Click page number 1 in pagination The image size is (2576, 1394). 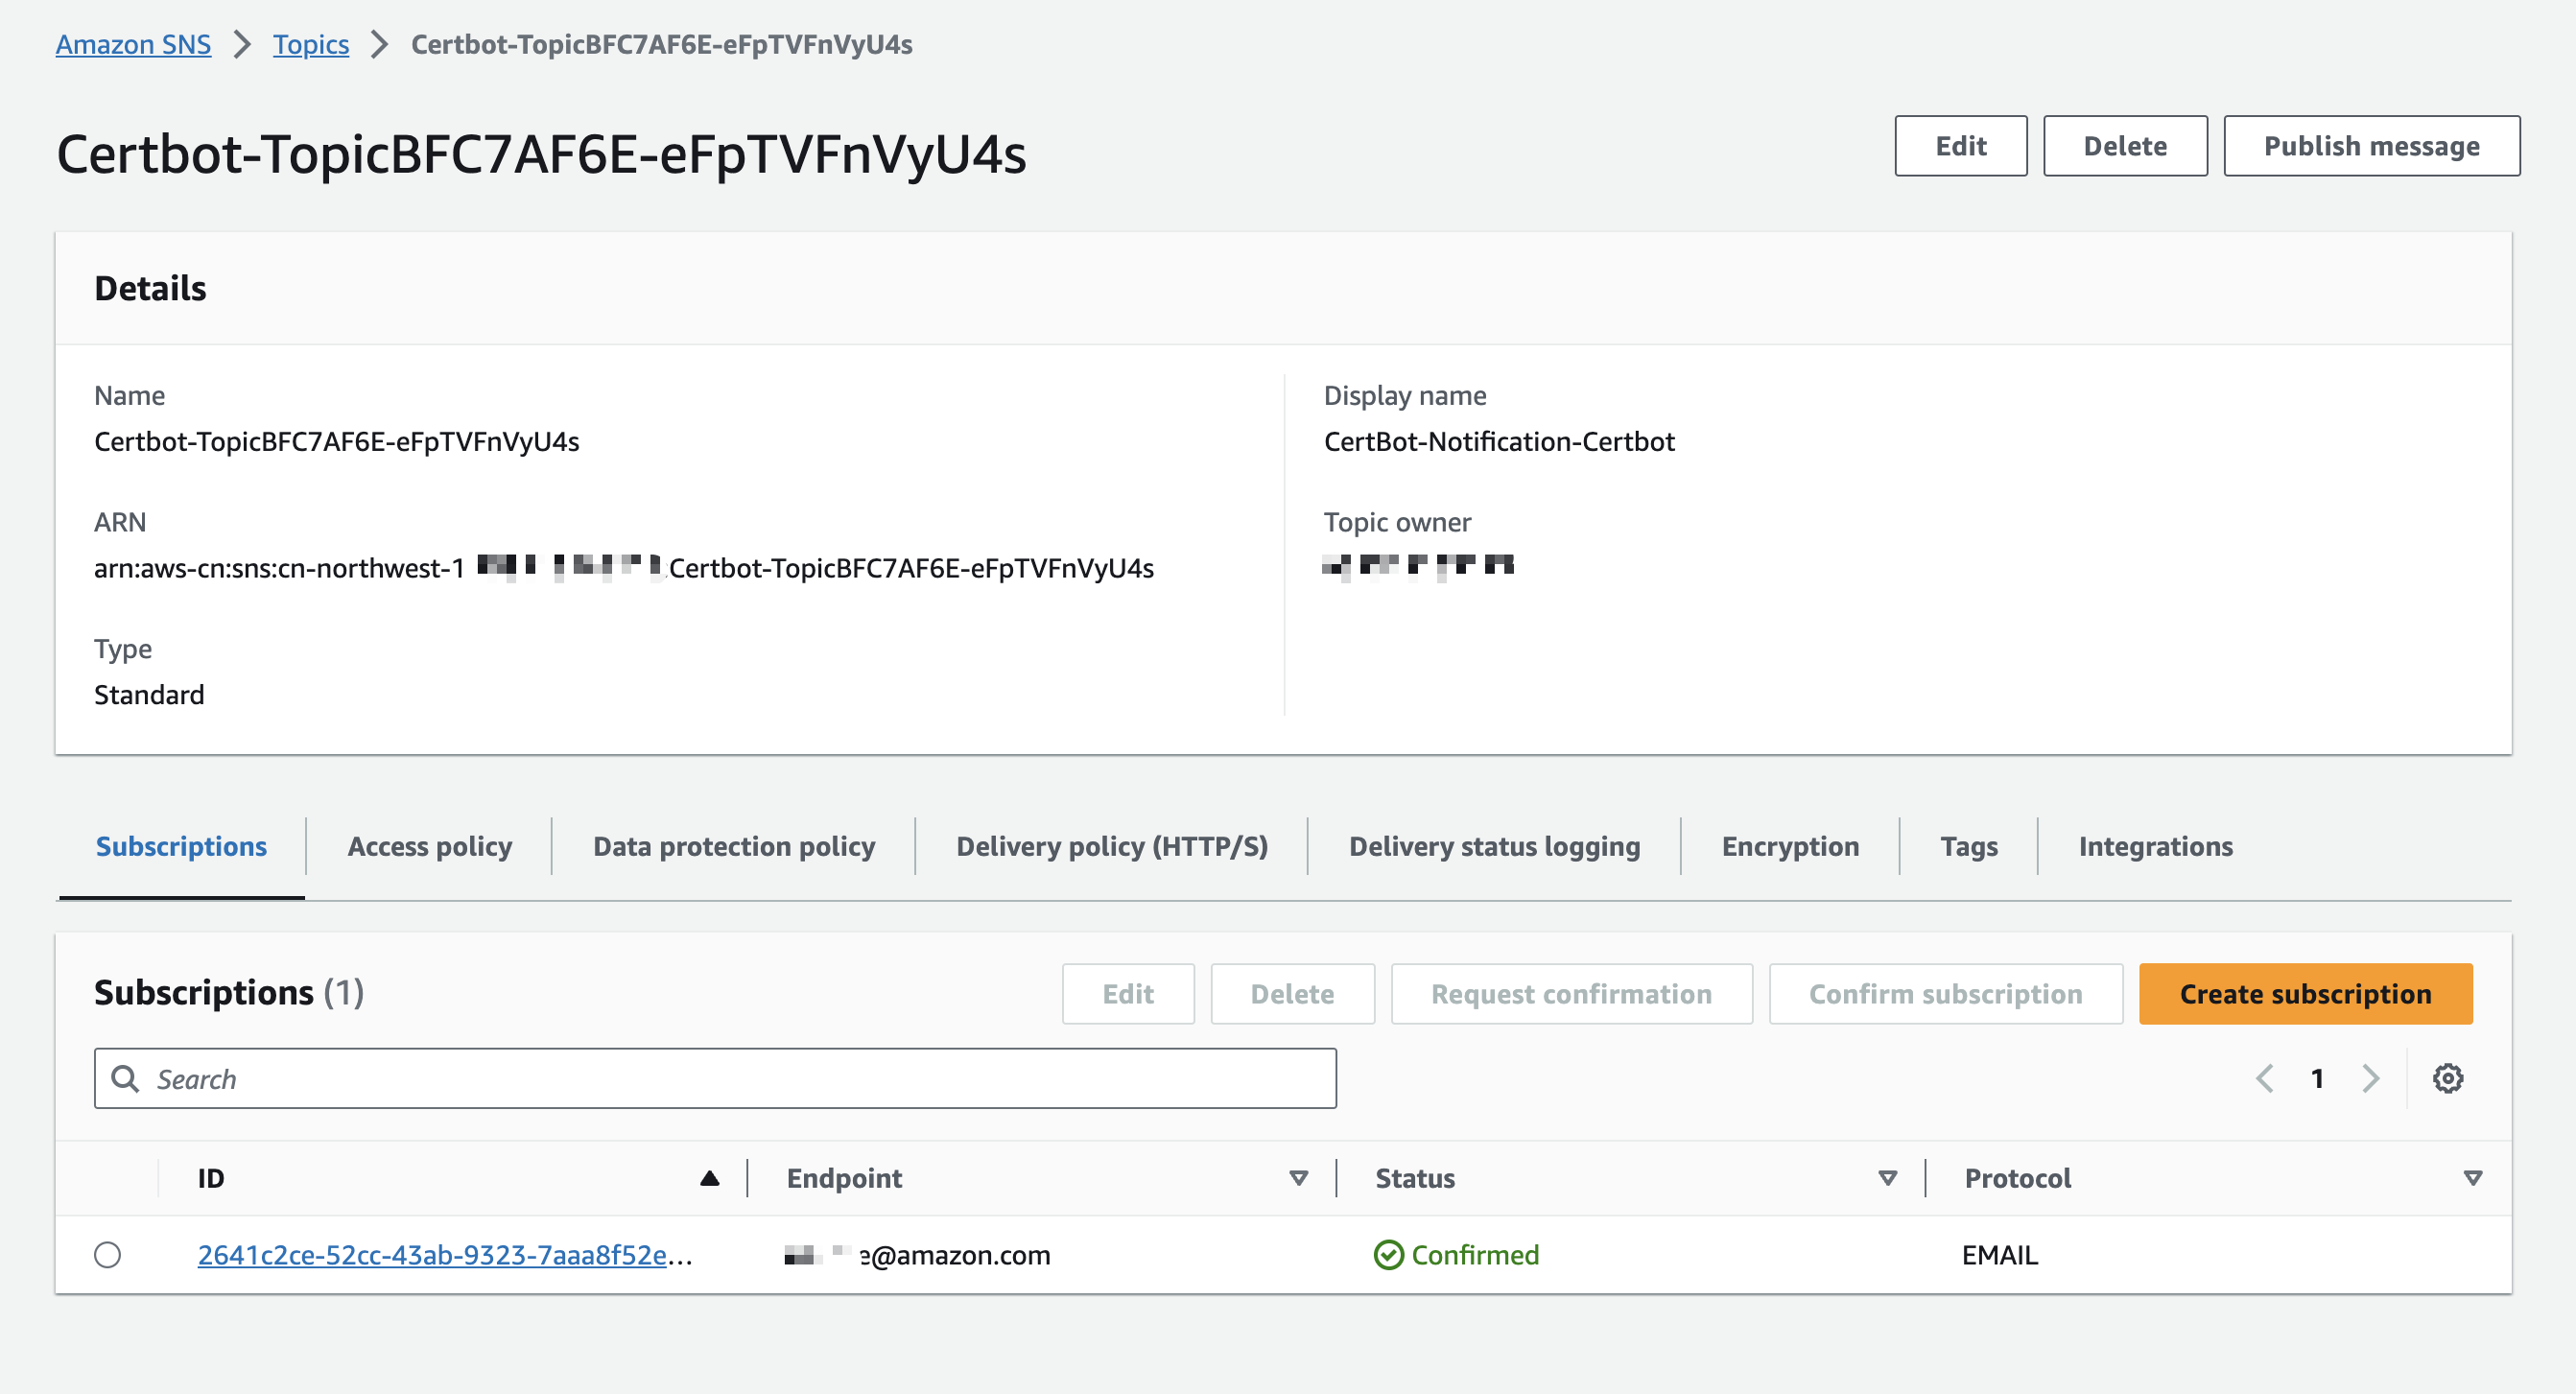pyautogui.click(x=2317, y=1078)
